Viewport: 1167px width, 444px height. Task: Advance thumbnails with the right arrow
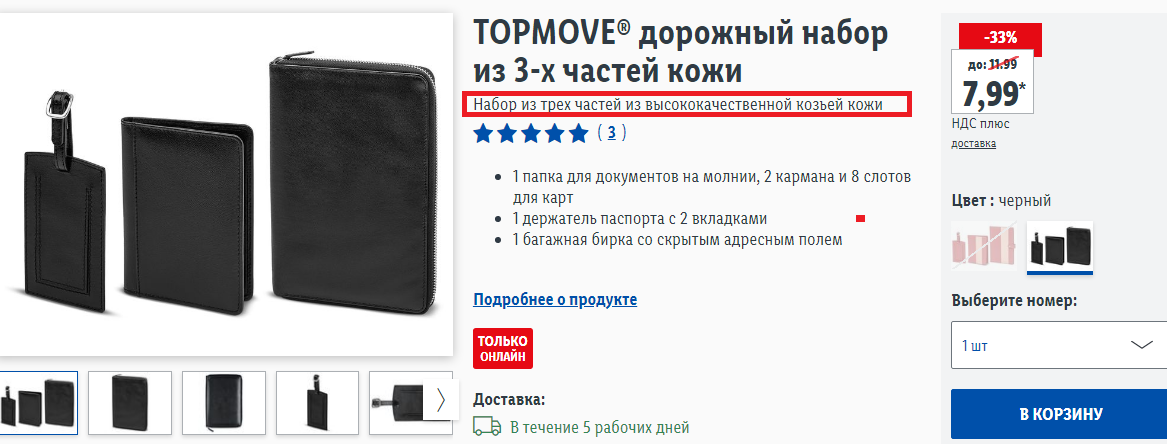coord(440,400)
